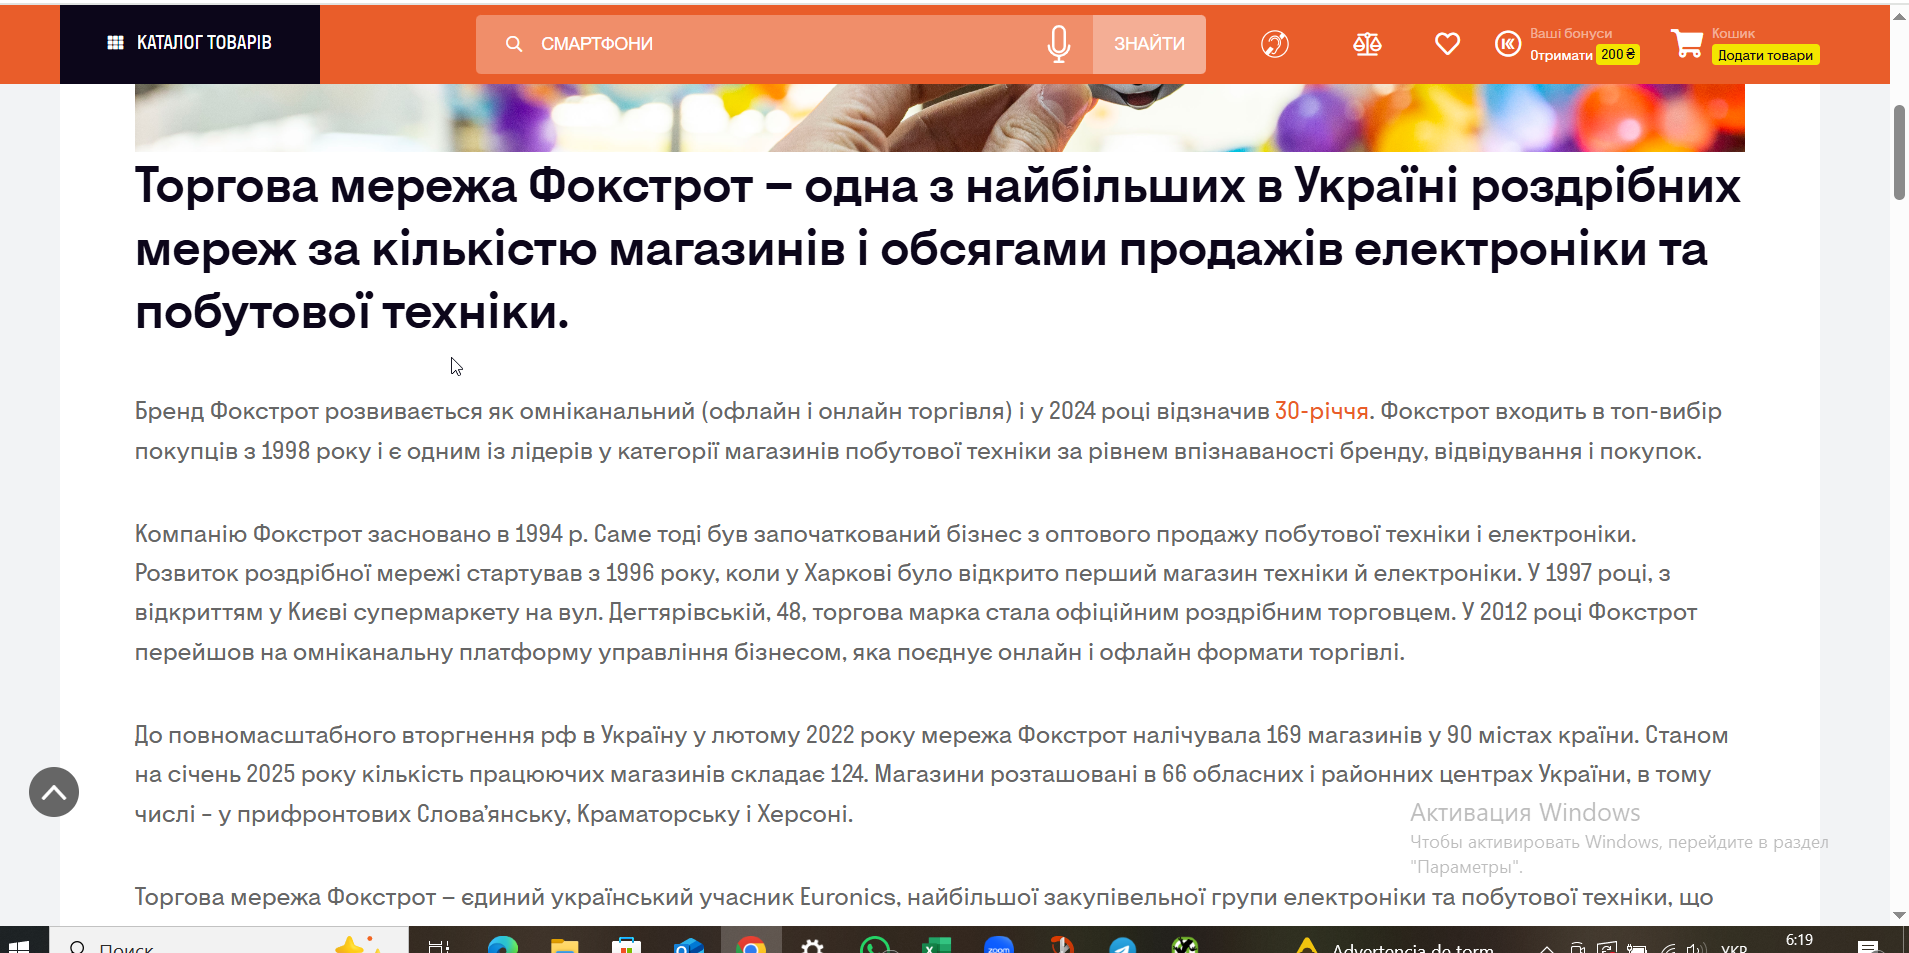
Task: Open Excel from the taskbar
Action: (x=936, y=944)
